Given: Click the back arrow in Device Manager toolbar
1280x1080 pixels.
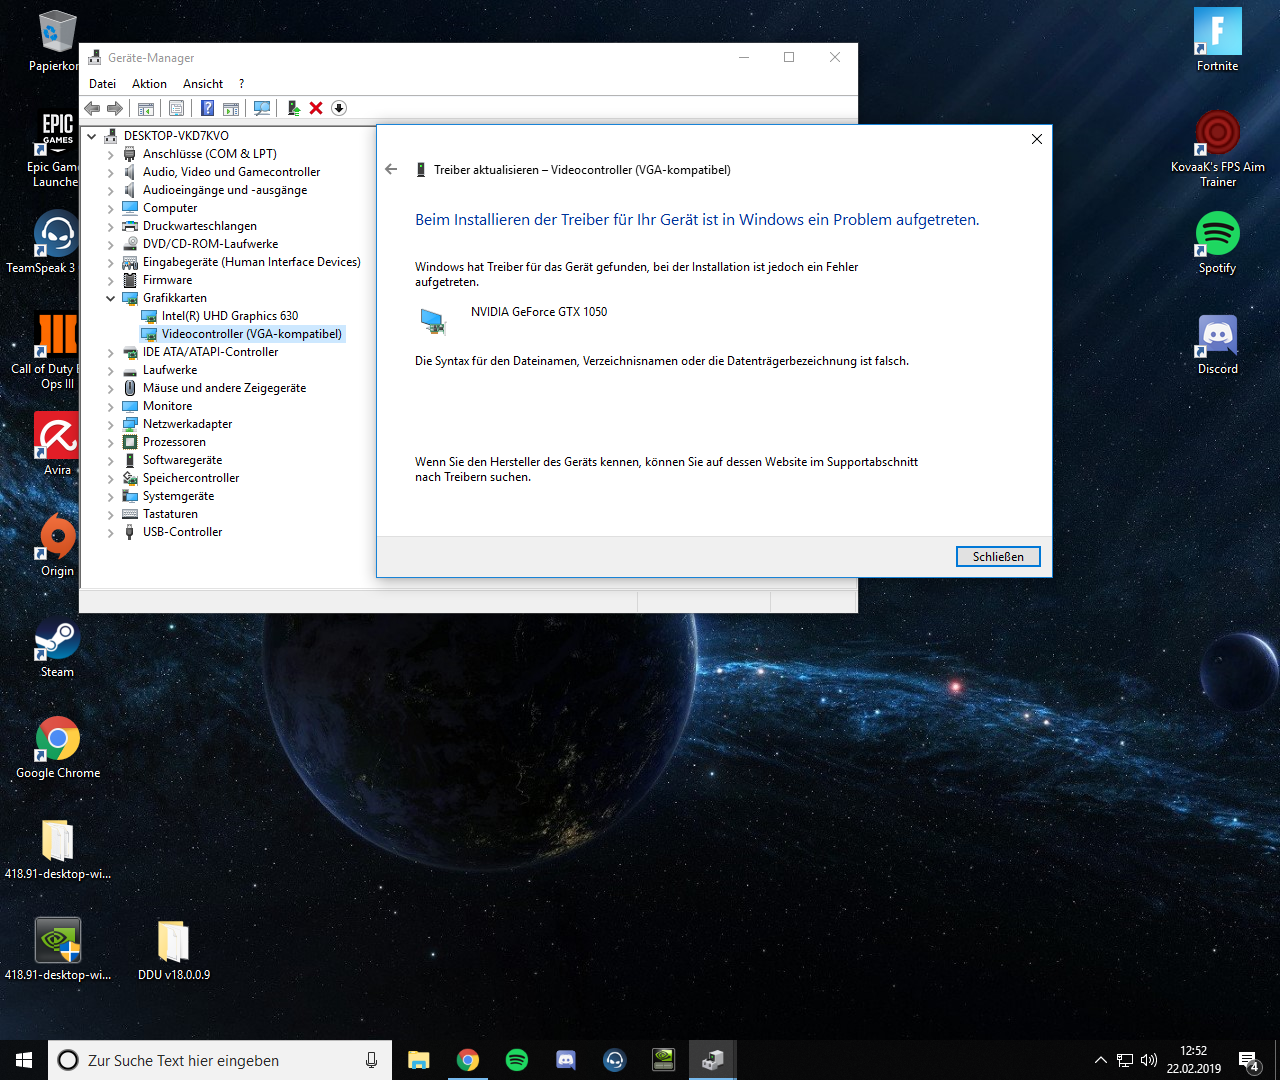Looking at the screenshot, I should tap(92, 108).
